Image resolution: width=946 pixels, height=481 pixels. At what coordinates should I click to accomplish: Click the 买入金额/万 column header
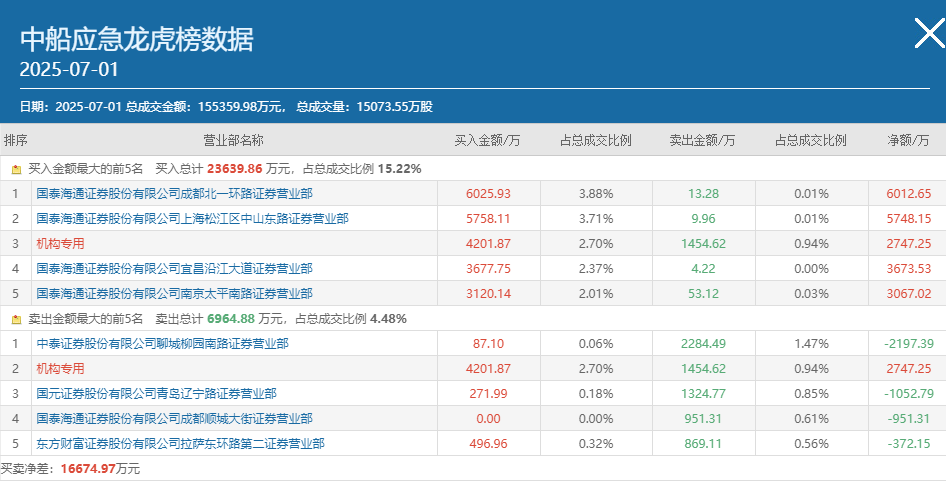(487, 141)
